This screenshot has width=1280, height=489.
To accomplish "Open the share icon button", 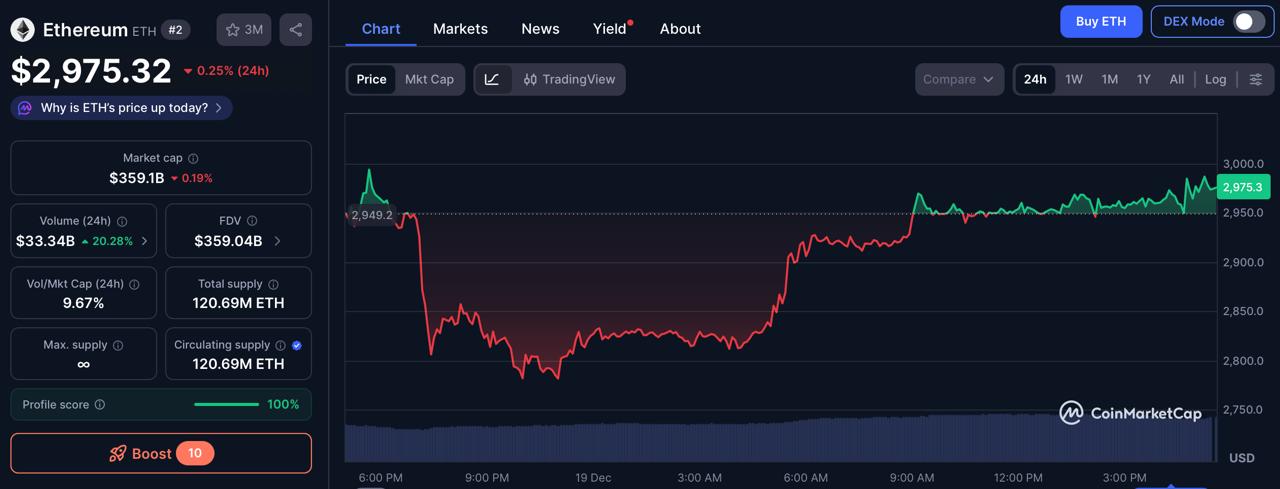I will [295, 30].
